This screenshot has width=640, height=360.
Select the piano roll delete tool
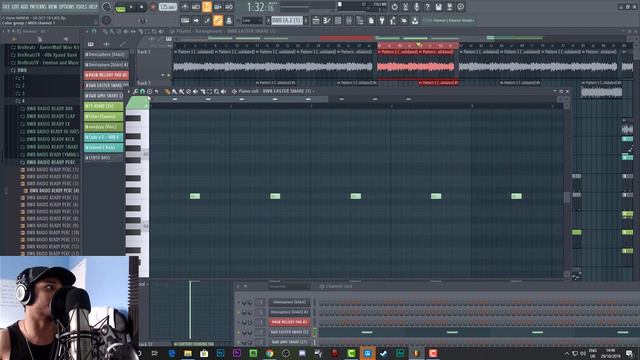[188, 91]
